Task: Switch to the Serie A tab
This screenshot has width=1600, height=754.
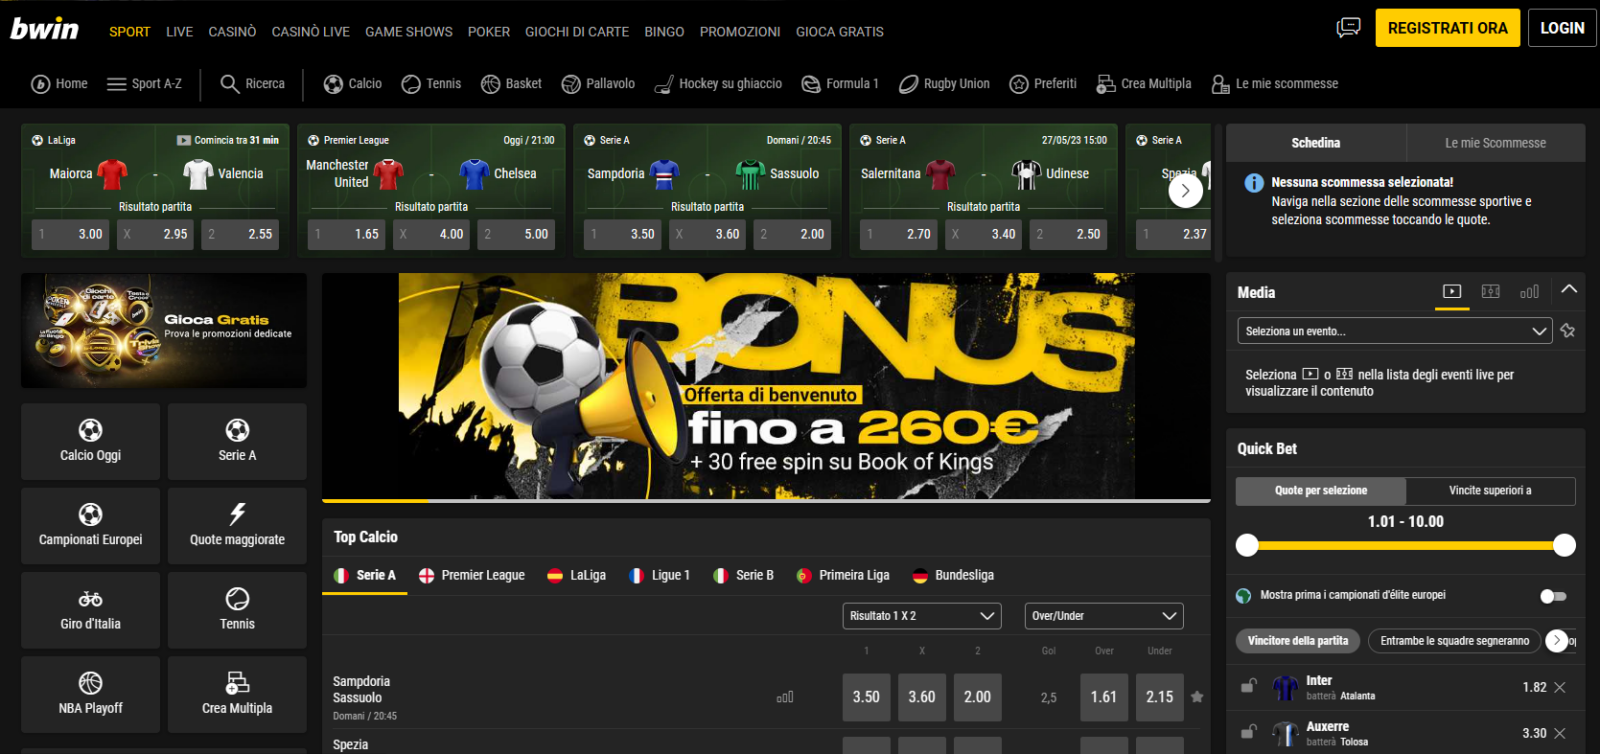Action: click(365, 576)
